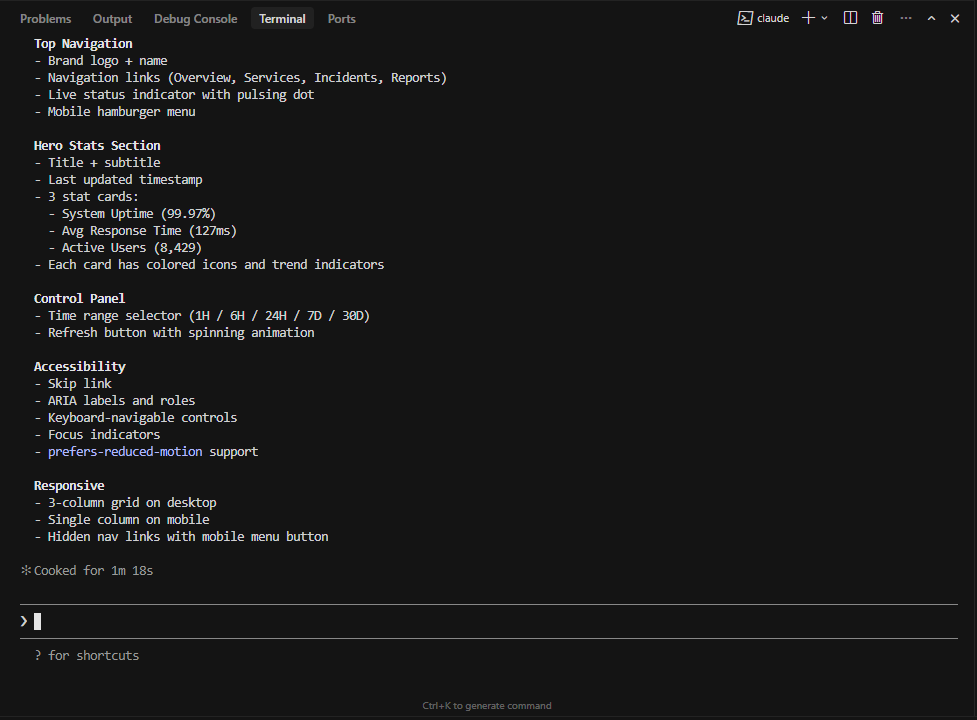Open the Output tab
Viewport: 977px width, 720px height.
point(112,19)
